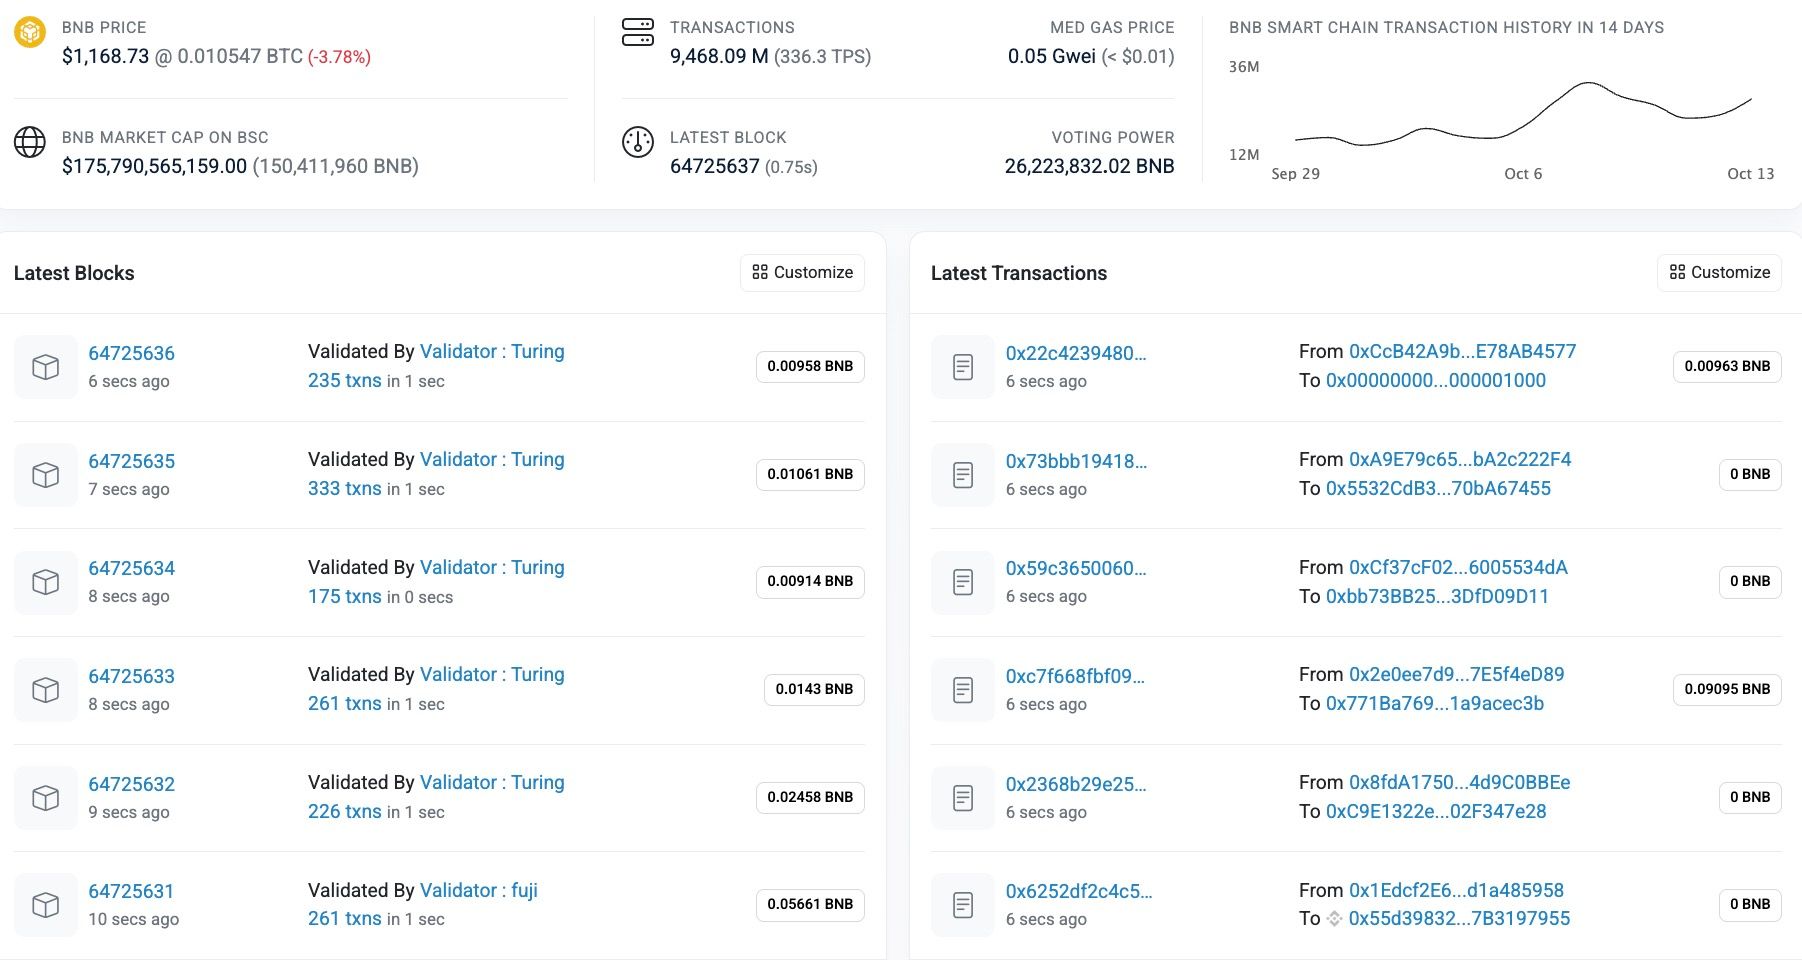Click document icon for transaction 0xc7f668fbf09
1802x960 pixels.
click(963, 690)
